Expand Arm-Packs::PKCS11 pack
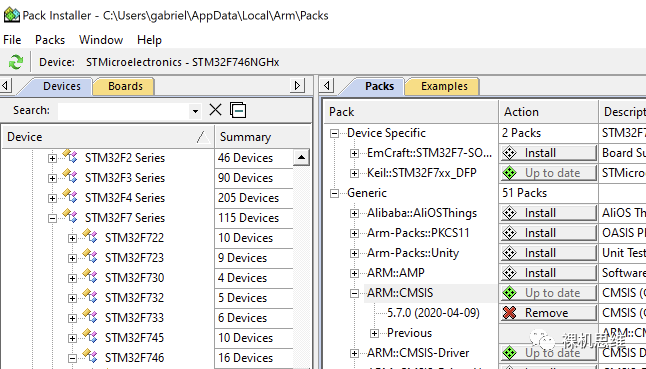This screenshot has height=369, width=646. [354, 234]
